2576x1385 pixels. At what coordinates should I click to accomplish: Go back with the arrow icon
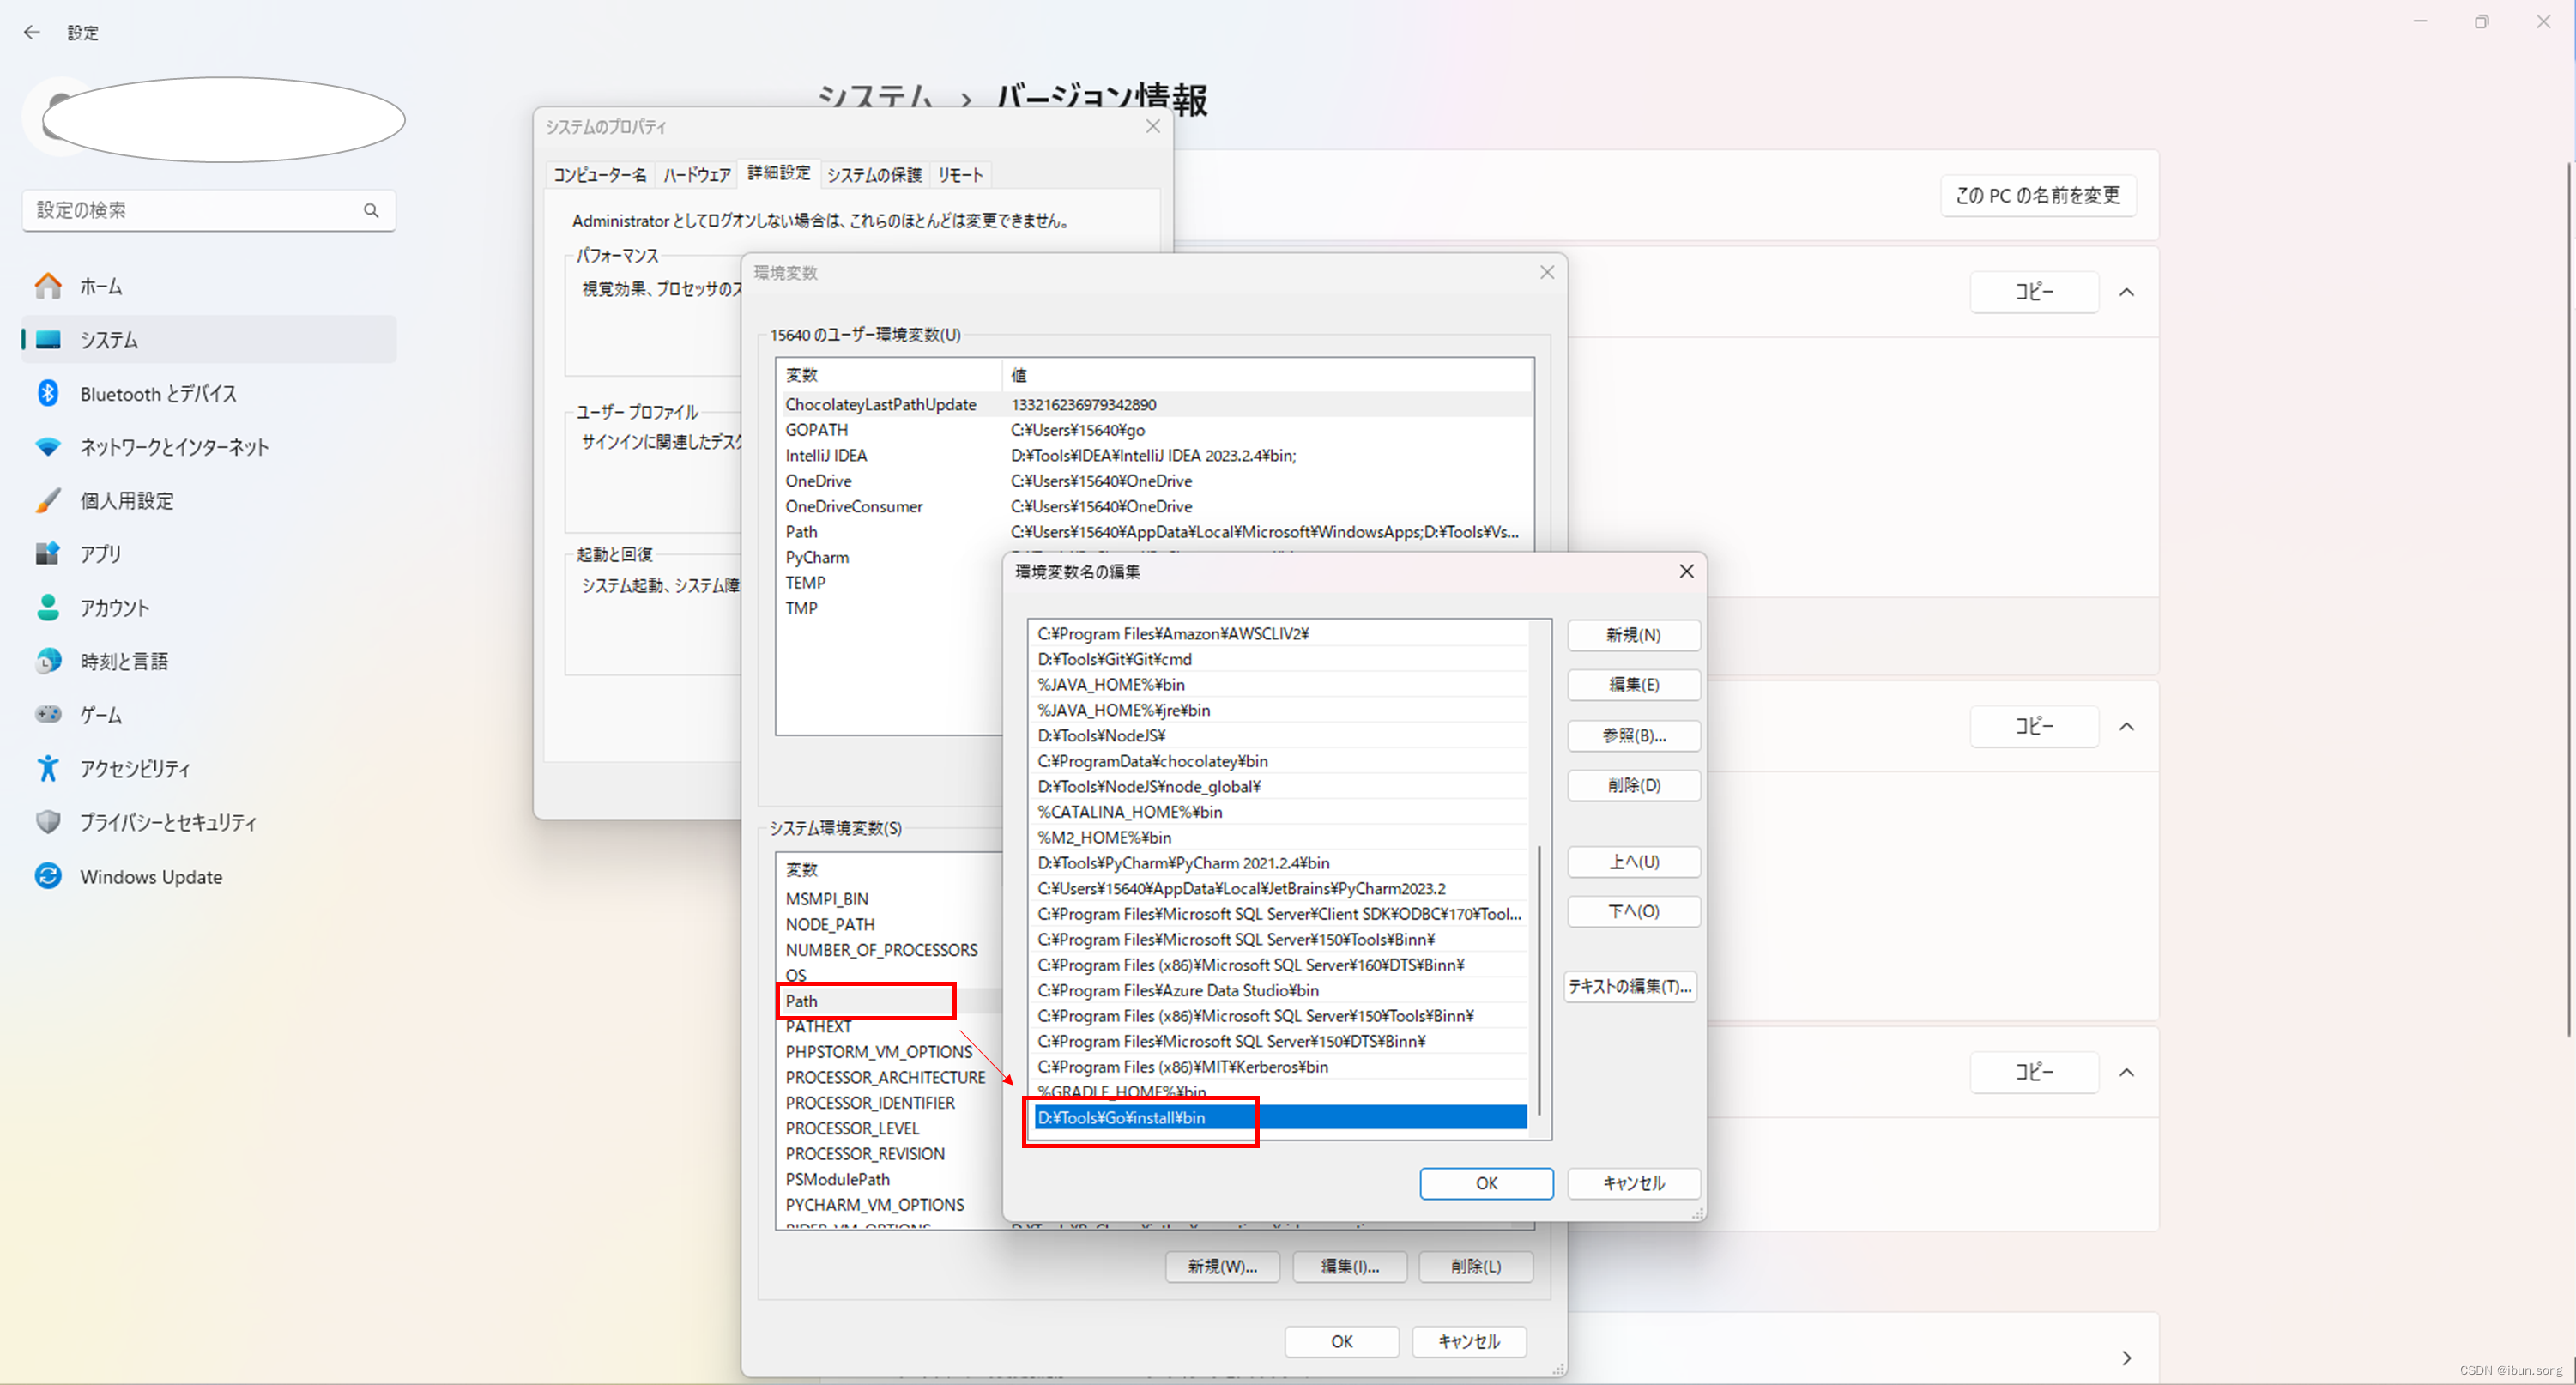pos(32,32)
